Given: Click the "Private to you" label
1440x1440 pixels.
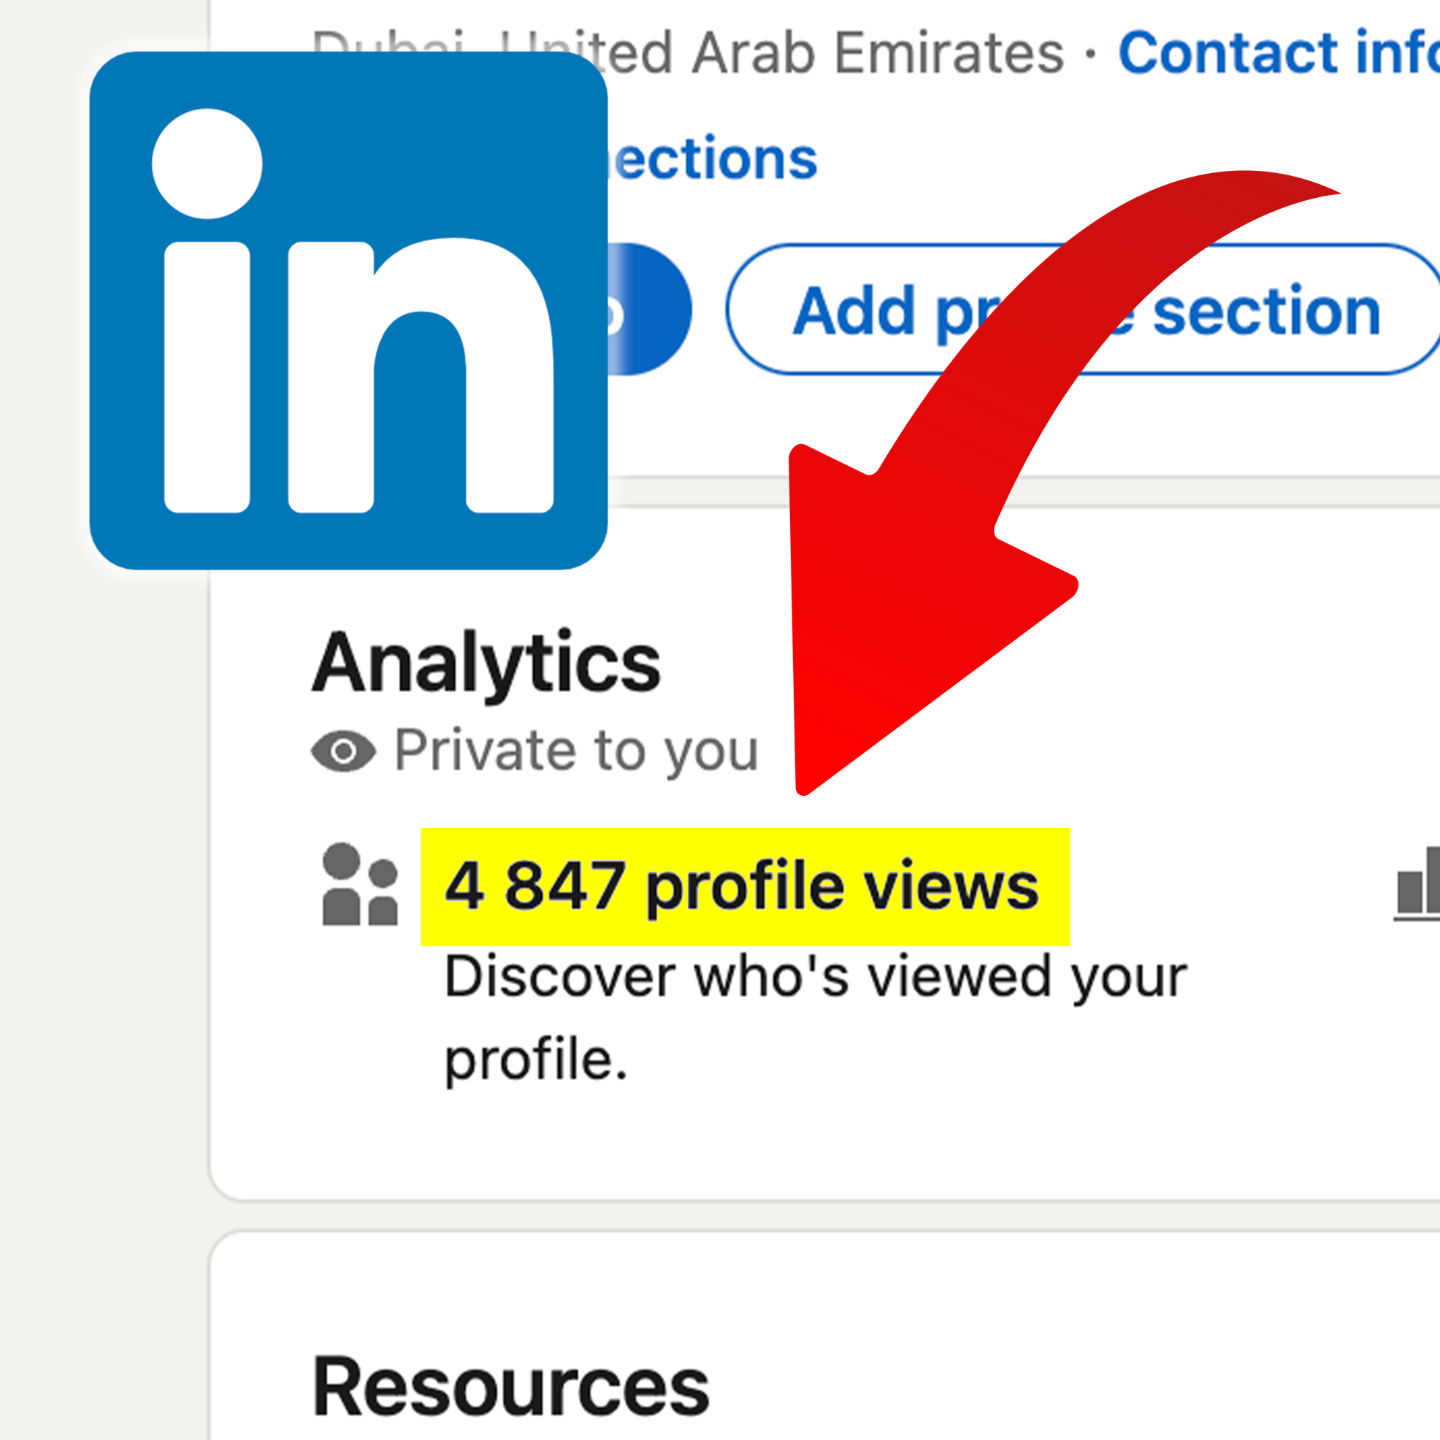Looking at the screenshot, I should click(x=576, y=751).
